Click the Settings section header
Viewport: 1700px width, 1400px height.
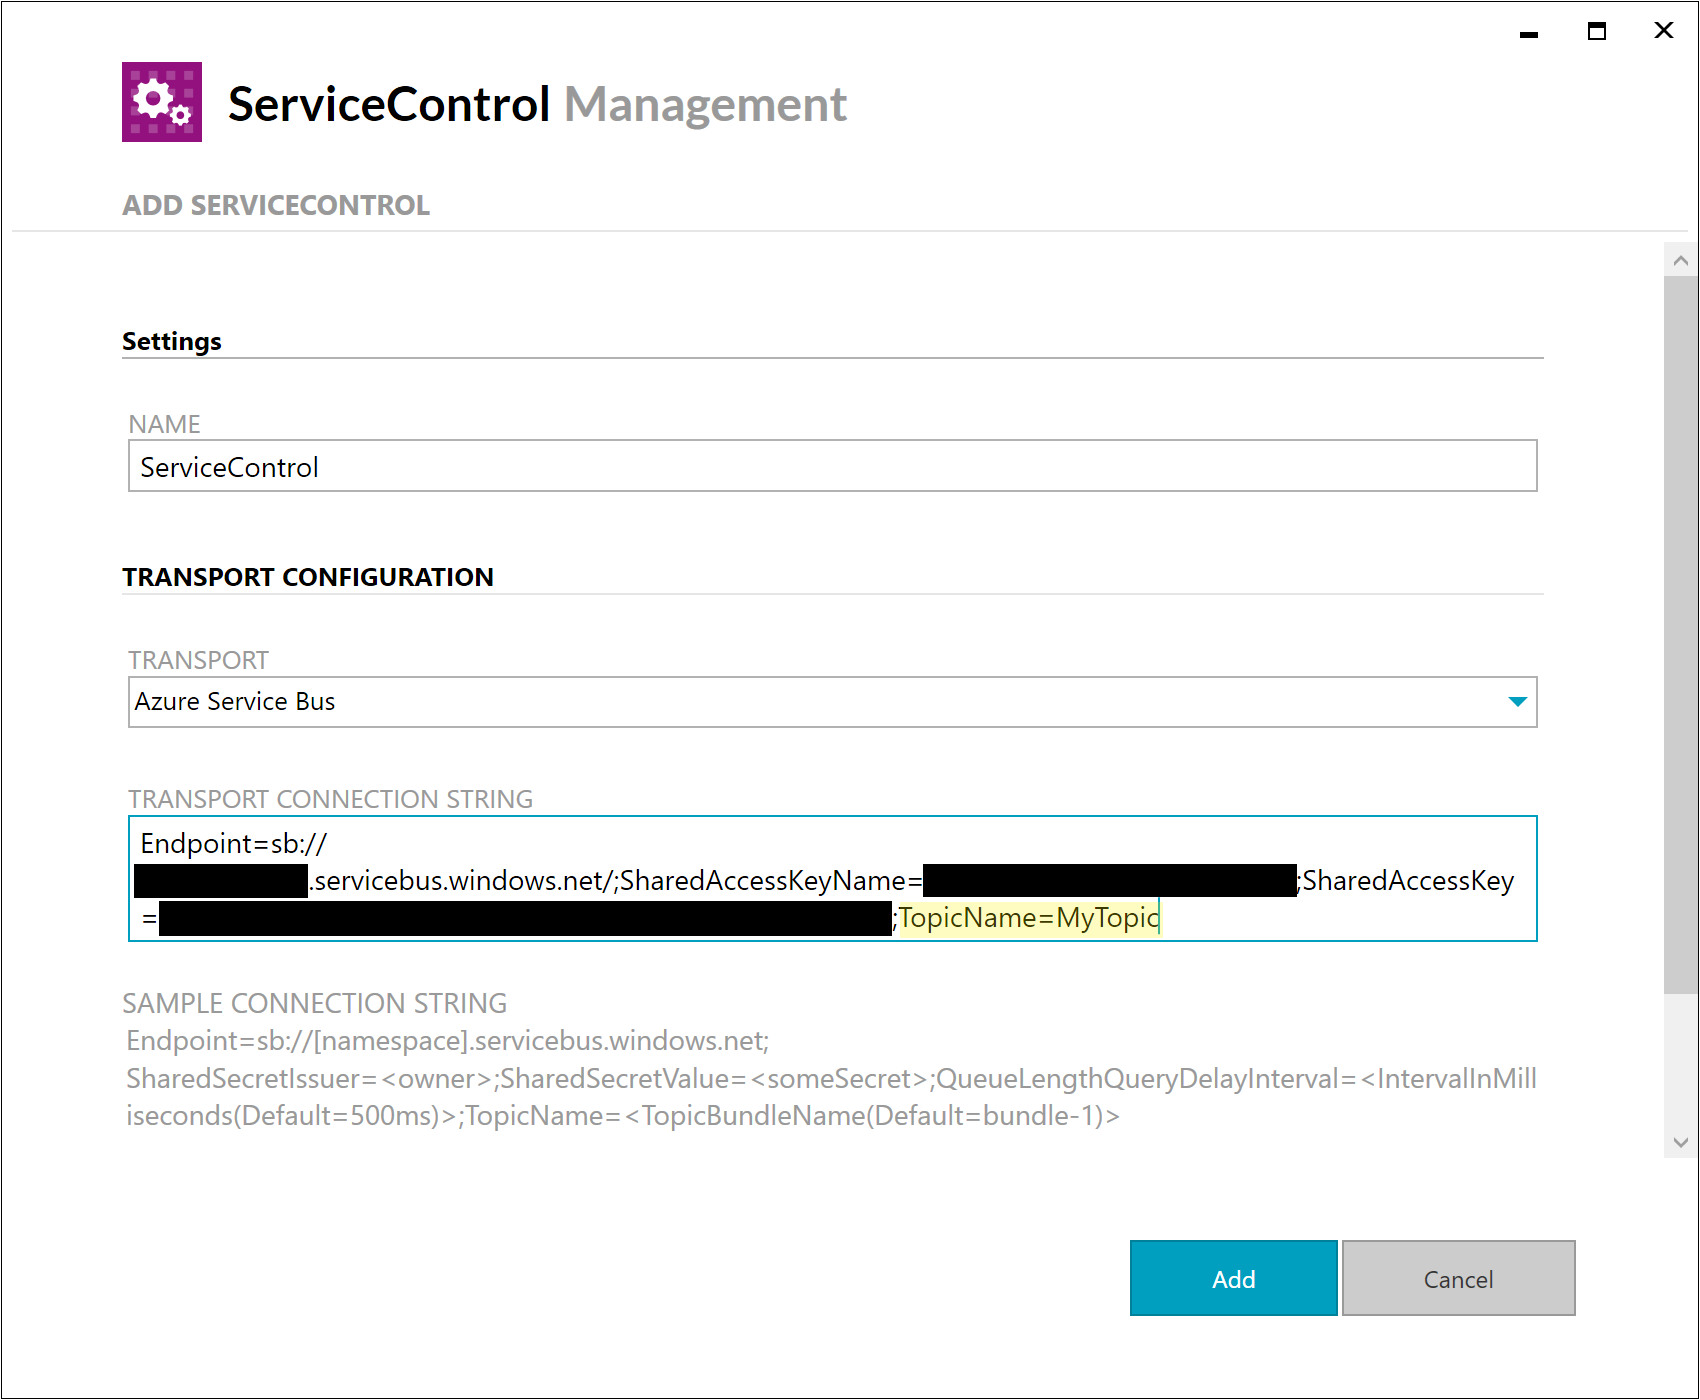[172, 341]
